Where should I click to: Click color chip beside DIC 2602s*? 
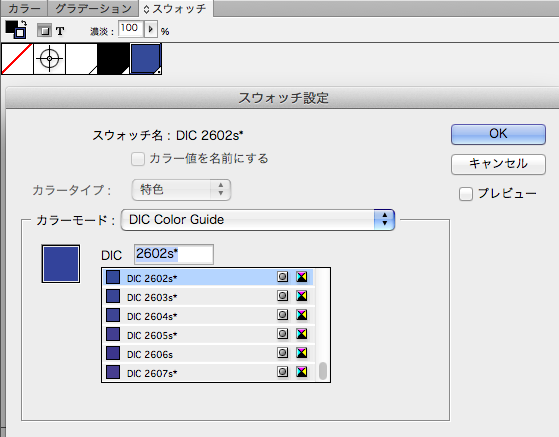coord(113,277)
